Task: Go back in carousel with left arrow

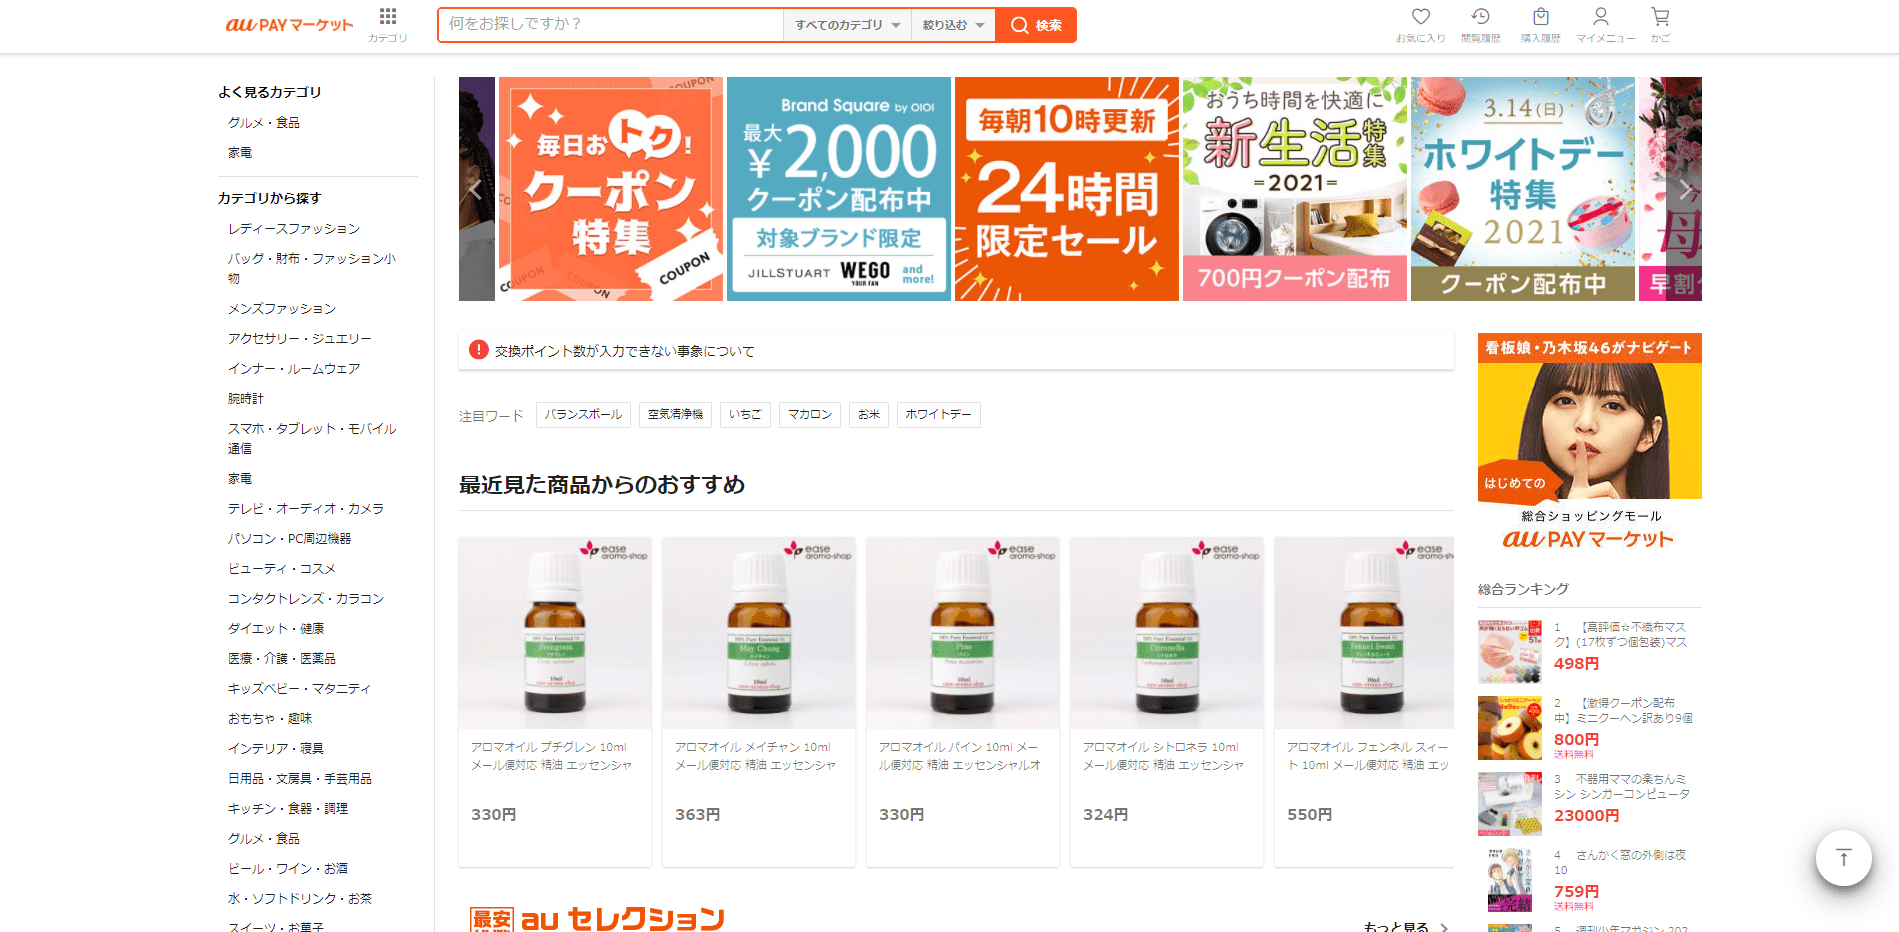Action: 474,189
